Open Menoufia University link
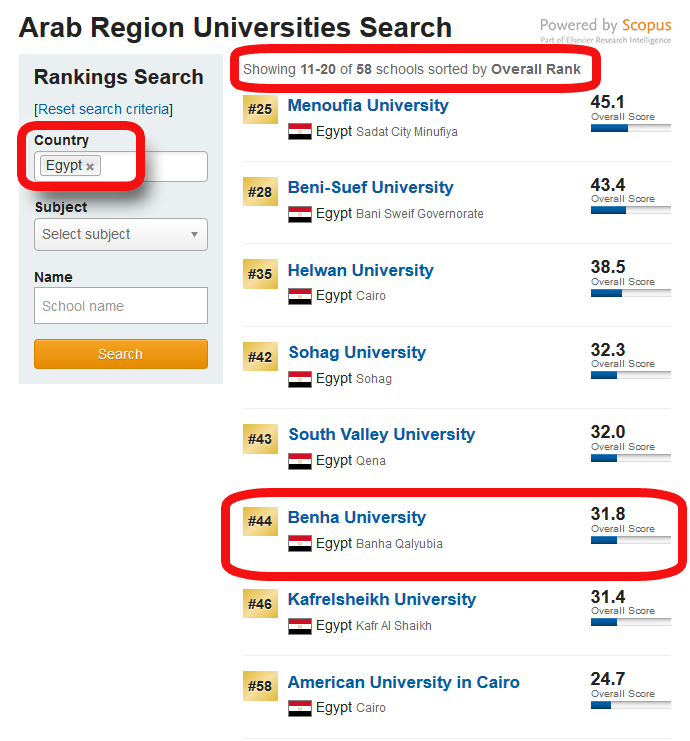This screenshot has height=741, width=690. click(368, 105)
